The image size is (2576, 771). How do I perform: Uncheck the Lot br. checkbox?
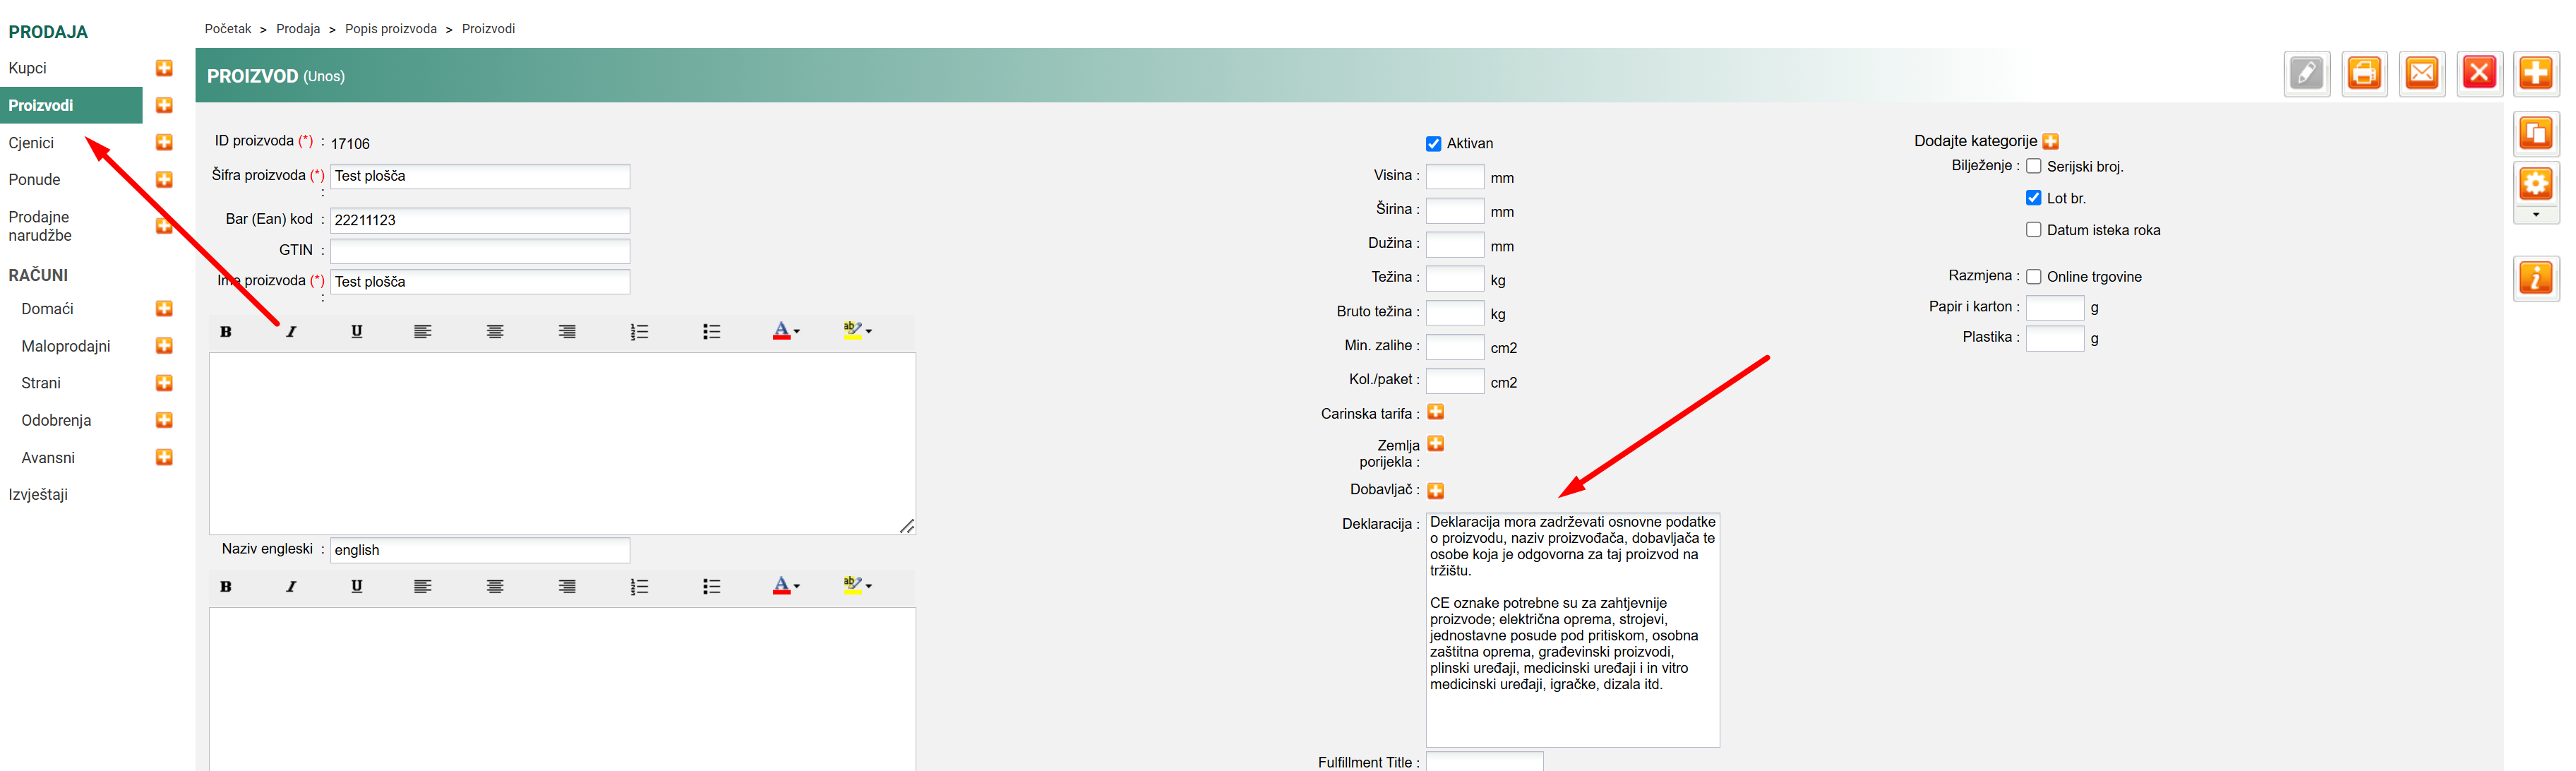[x=2033, y=198]
